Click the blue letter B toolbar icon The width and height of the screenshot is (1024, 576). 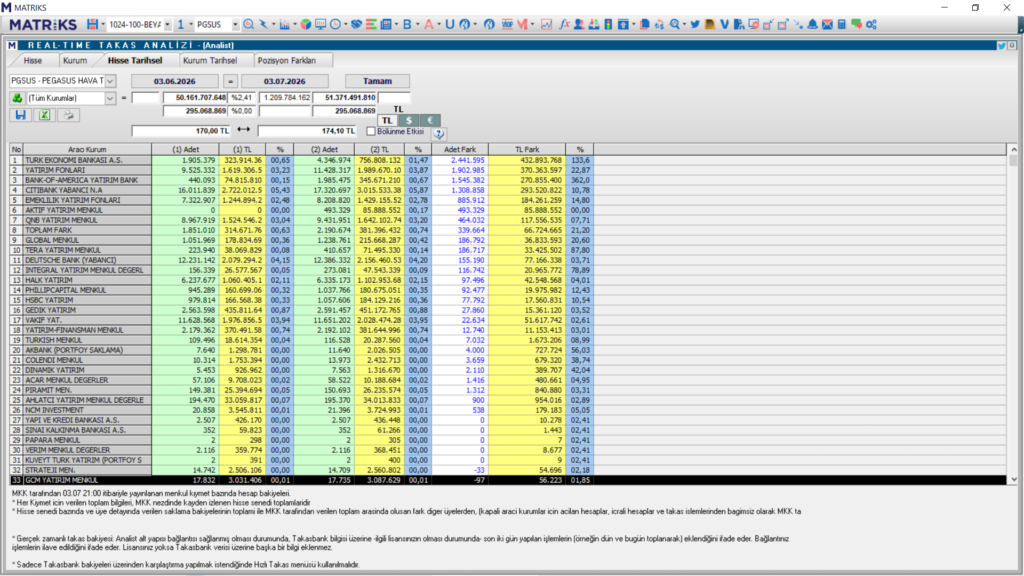click(x=407, y=24)
